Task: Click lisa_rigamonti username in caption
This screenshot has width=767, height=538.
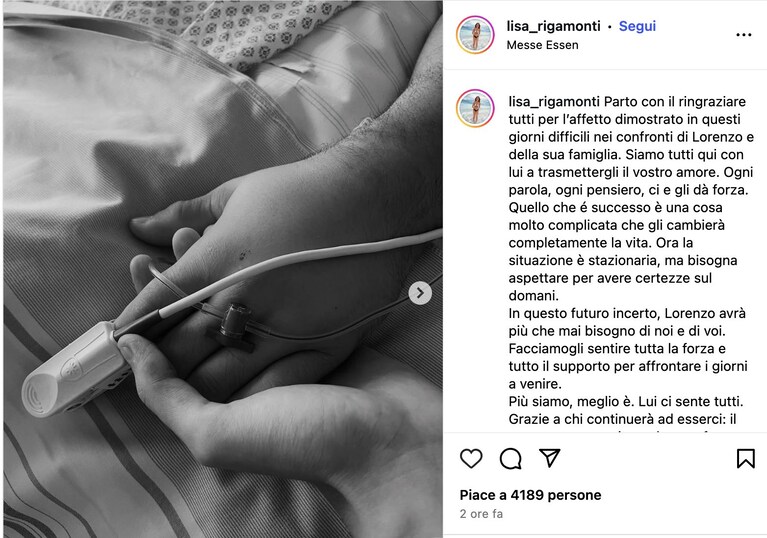Action: [x=554, y=102]
